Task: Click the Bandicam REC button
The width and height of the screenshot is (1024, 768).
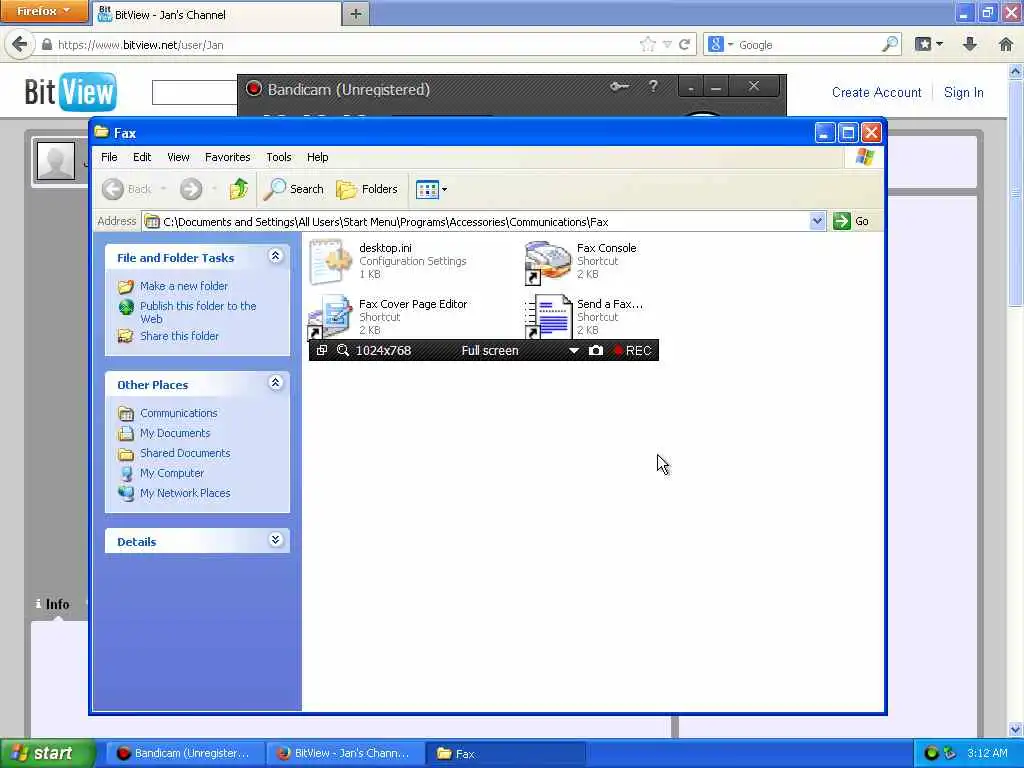Action: click(632, 351)
